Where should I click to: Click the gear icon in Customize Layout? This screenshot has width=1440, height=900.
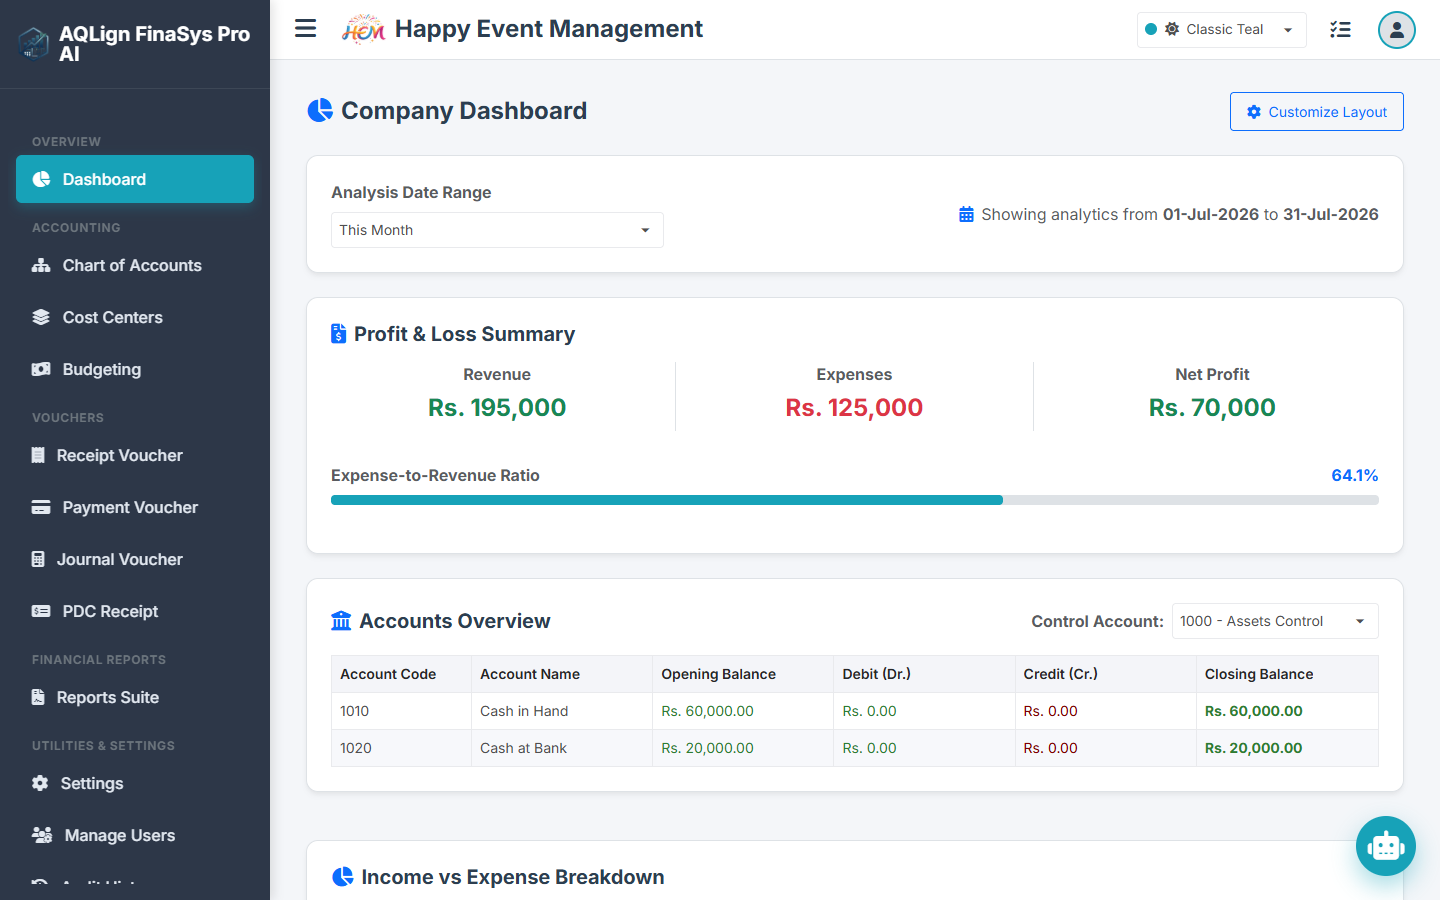pos(1254,112)
